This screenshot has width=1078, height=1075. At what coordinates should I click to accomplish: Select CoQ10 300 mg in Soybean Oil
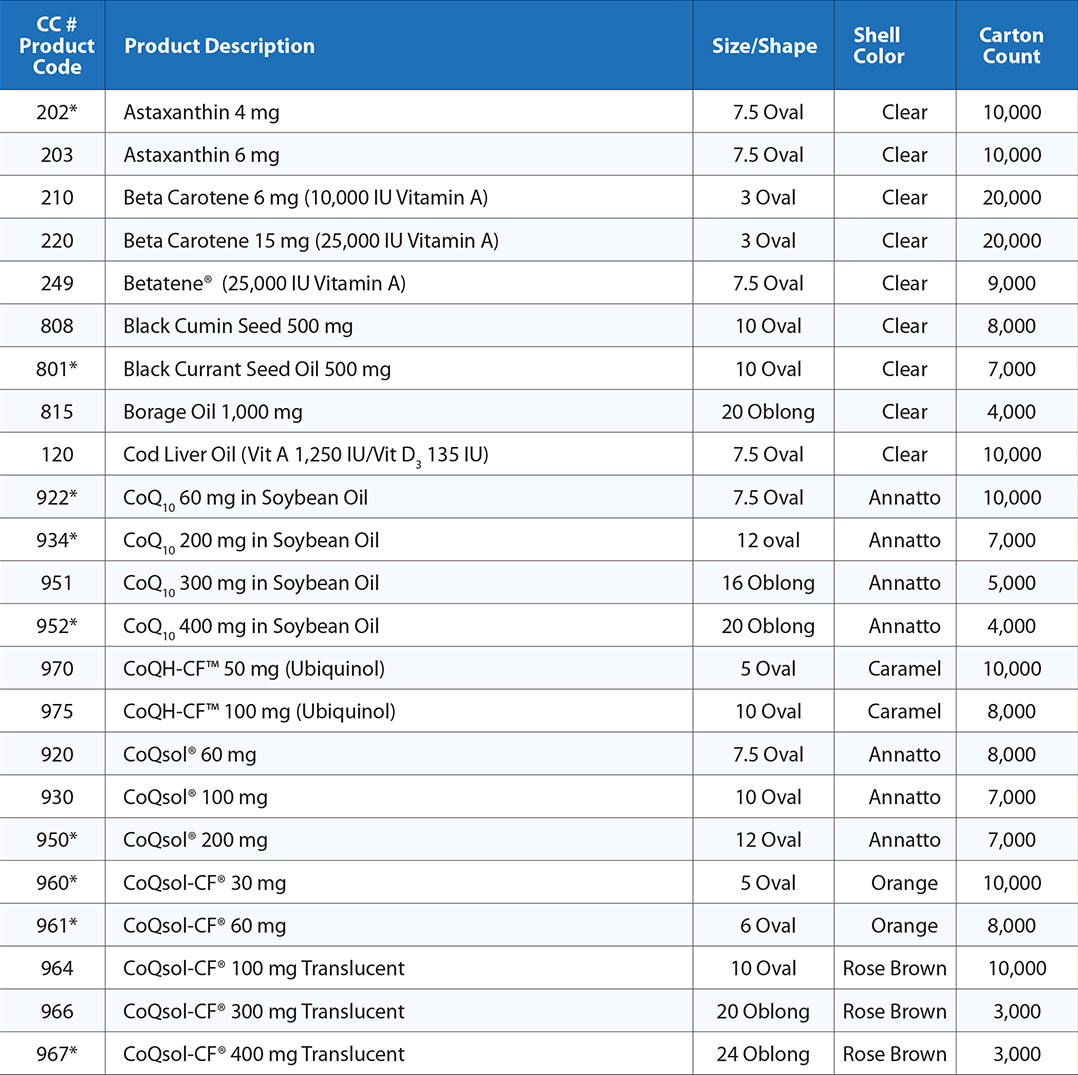tap(251, 584)
